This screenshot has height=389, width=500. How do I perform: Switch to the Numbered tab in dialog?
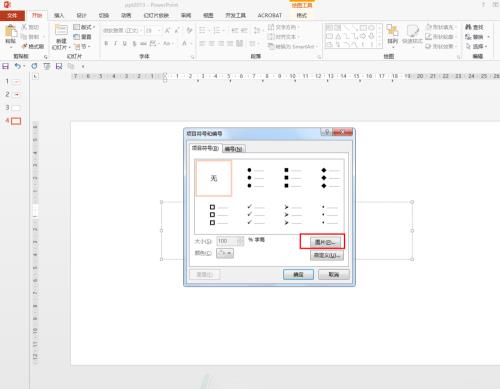point(234,149)
